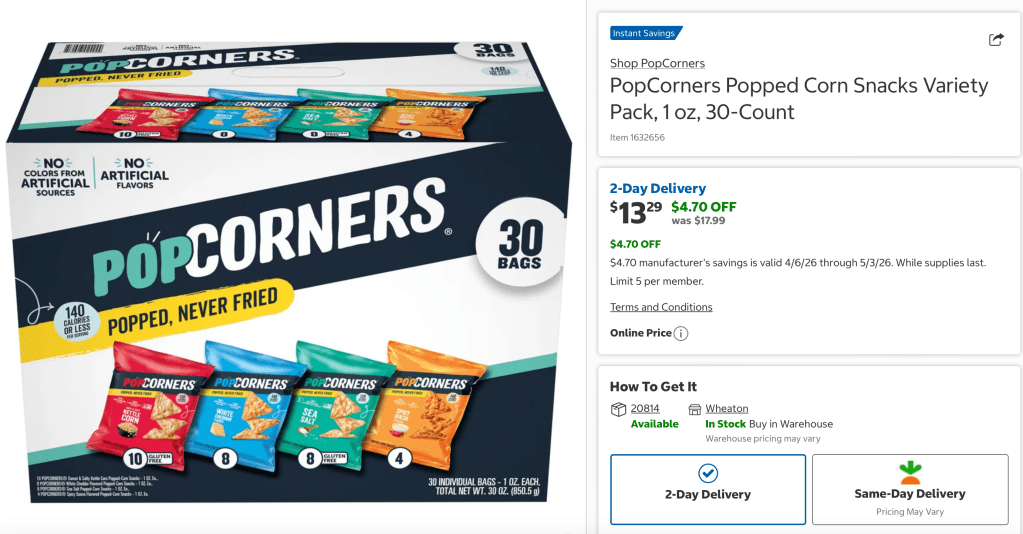Click the carrot icon for Same-Day Delivery
The image size is (1023, 534).
pyautogui.click(x=909, y=473)
